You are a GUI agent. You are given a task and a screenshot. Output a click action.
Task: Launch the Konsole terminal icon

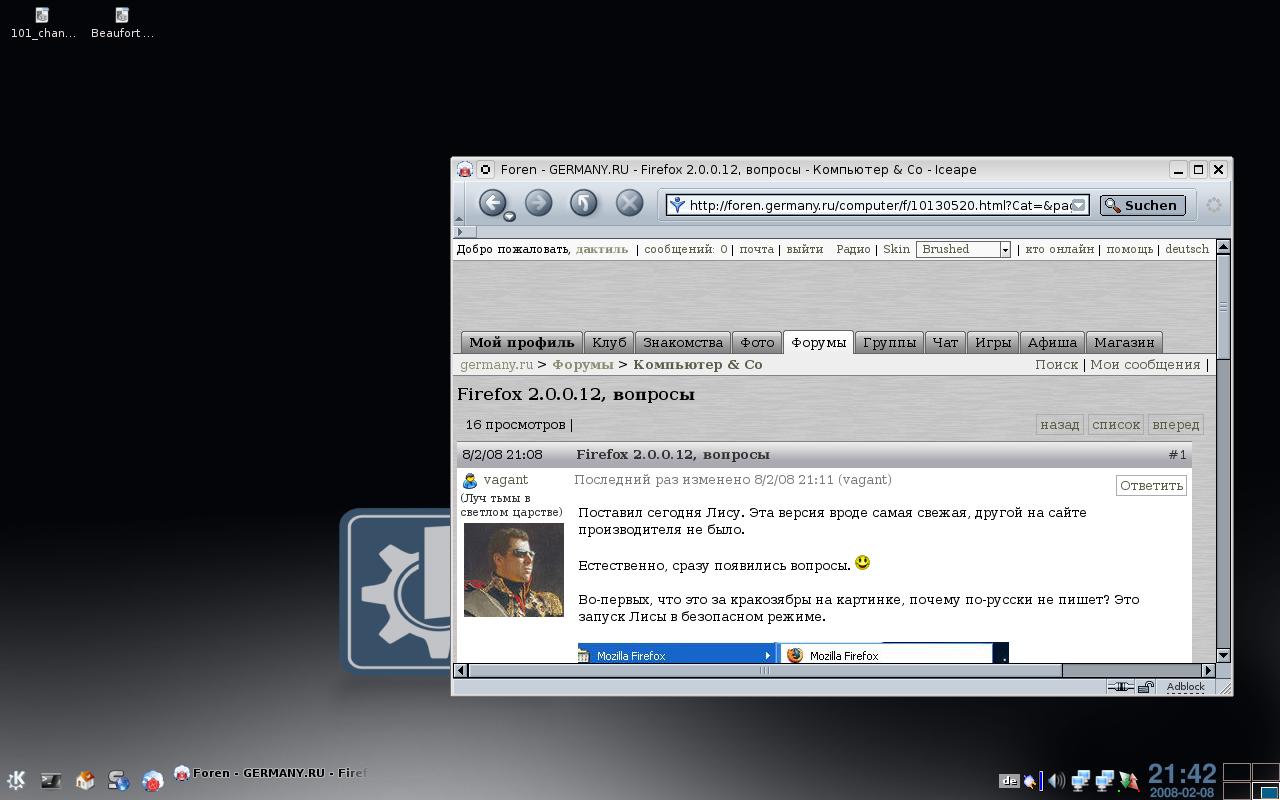coord(50,780)
